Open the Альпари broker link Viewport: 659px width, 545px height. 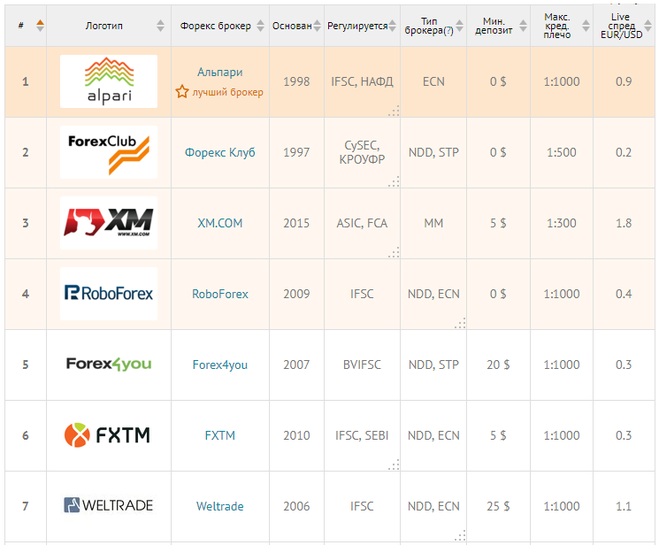coord(220,72)
